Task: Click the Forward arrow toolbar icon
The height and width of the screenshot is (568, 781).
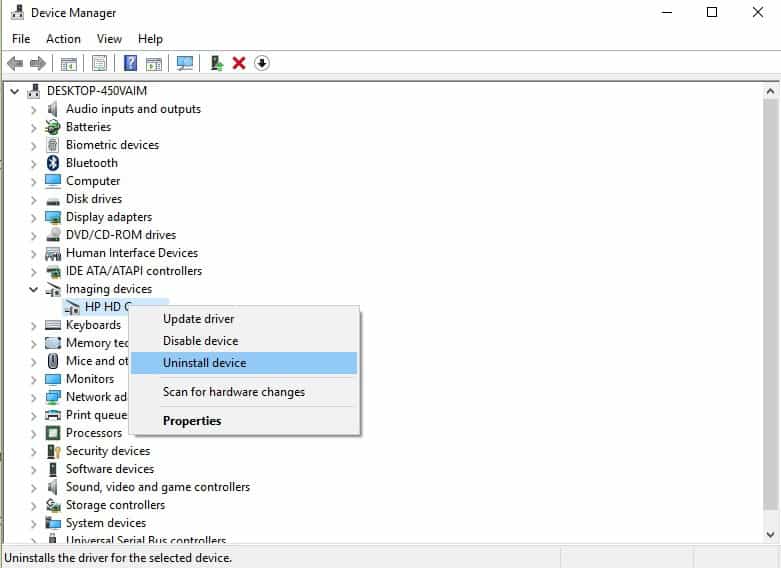Action: tap(38, 63)
